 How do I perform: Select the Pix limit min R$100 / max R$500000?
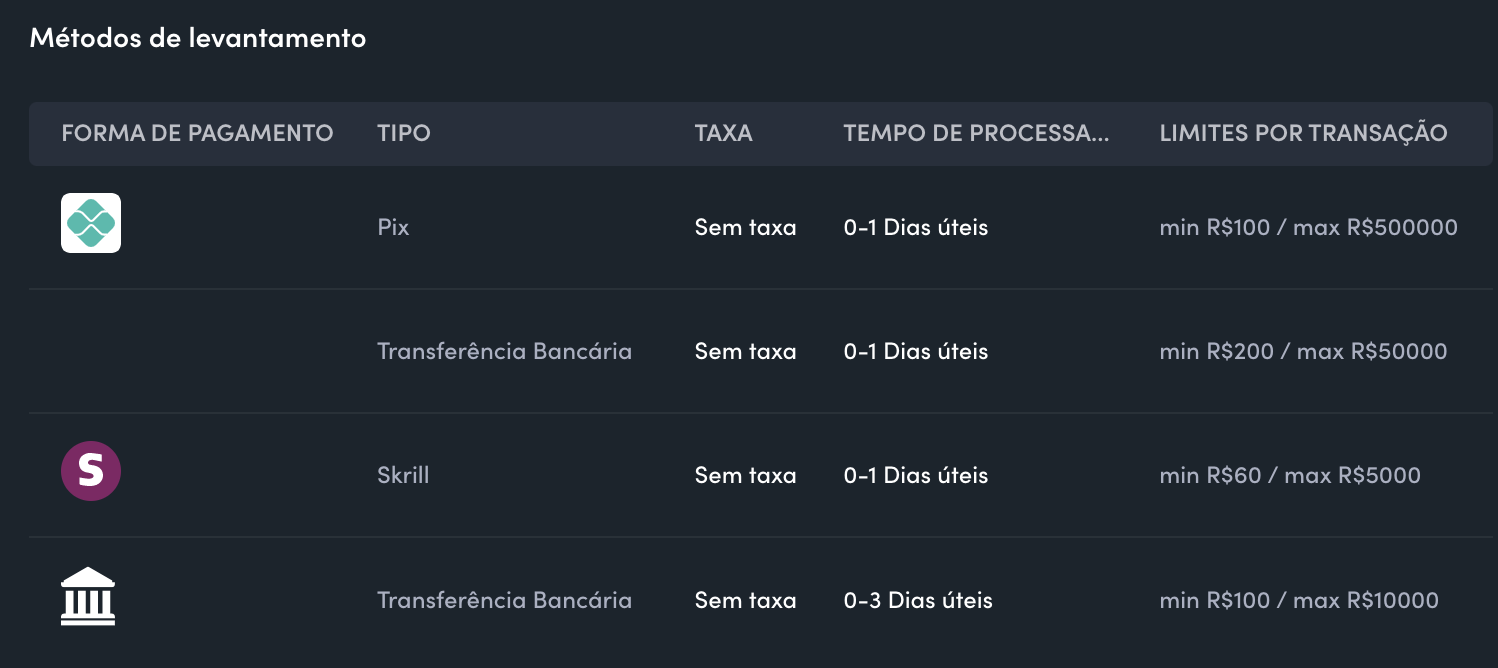click(x=1308, y=227)
